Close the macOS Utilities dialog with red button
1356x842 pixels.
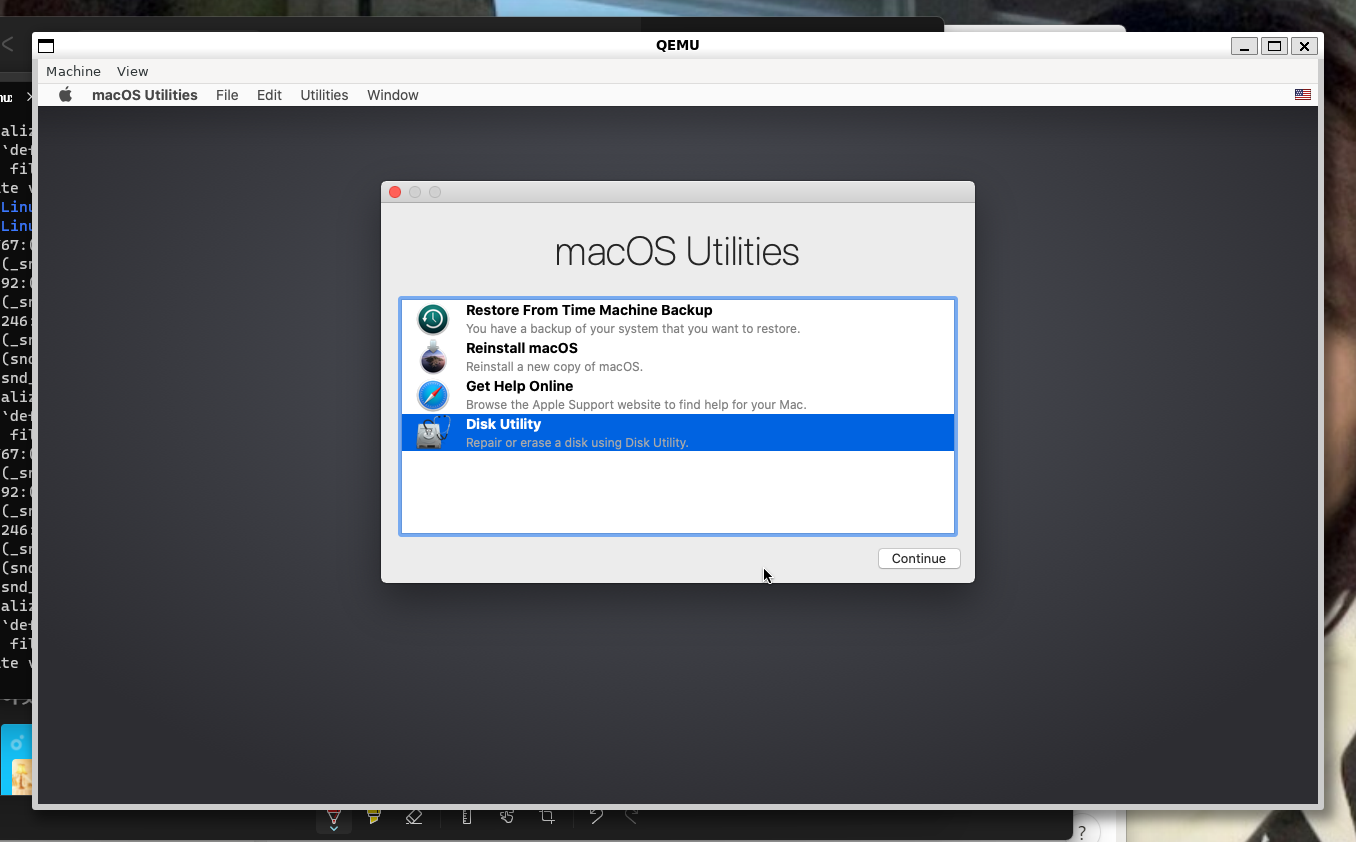[x=395, y=192]
